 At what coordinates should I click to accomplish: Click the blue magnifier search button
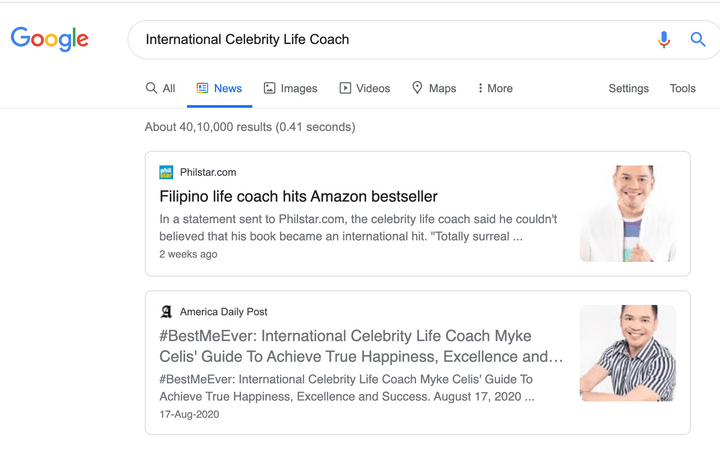pos(698,40)
